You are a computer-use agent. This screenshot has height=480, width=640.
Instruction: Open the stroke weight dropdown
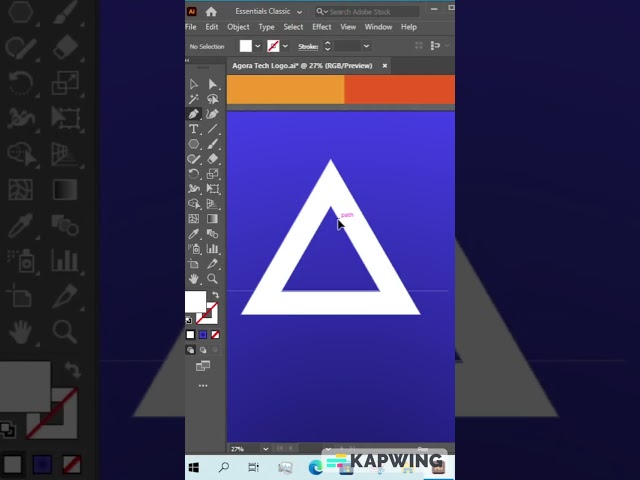[x=366, y=46]
